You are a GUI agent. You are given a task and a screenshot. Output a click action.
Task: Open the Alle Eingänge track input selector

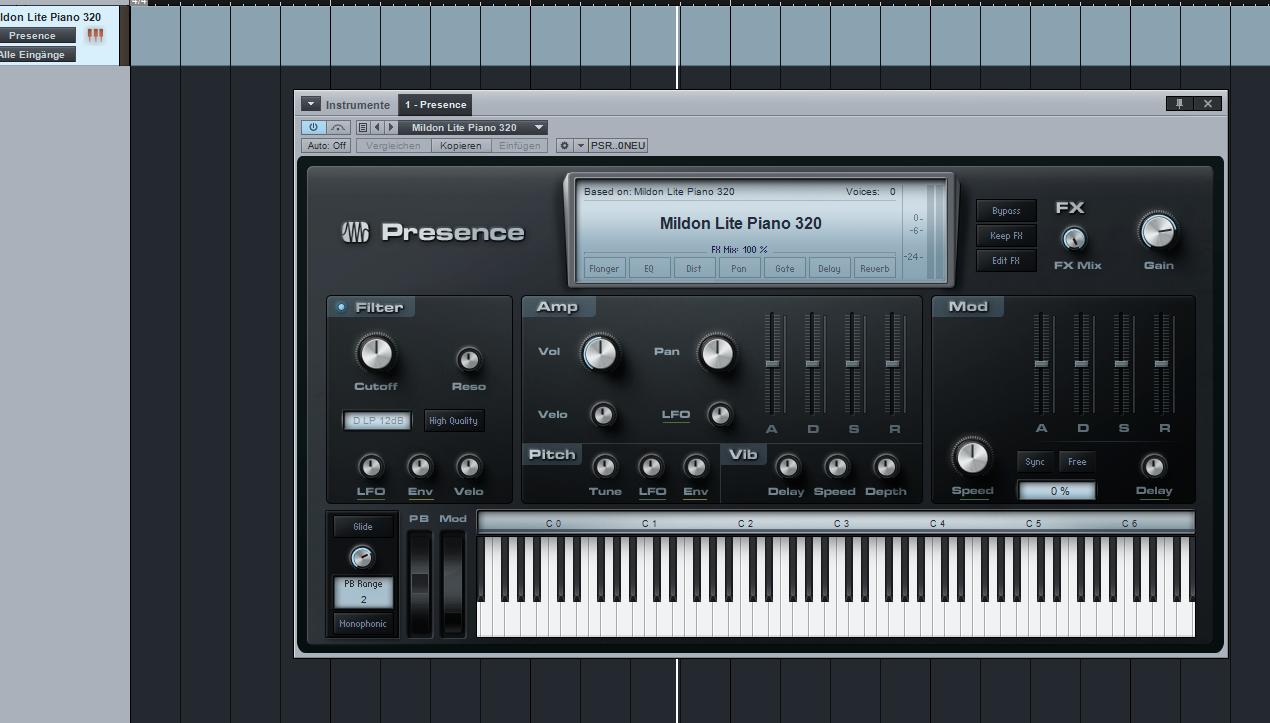(x=37, y=55)
